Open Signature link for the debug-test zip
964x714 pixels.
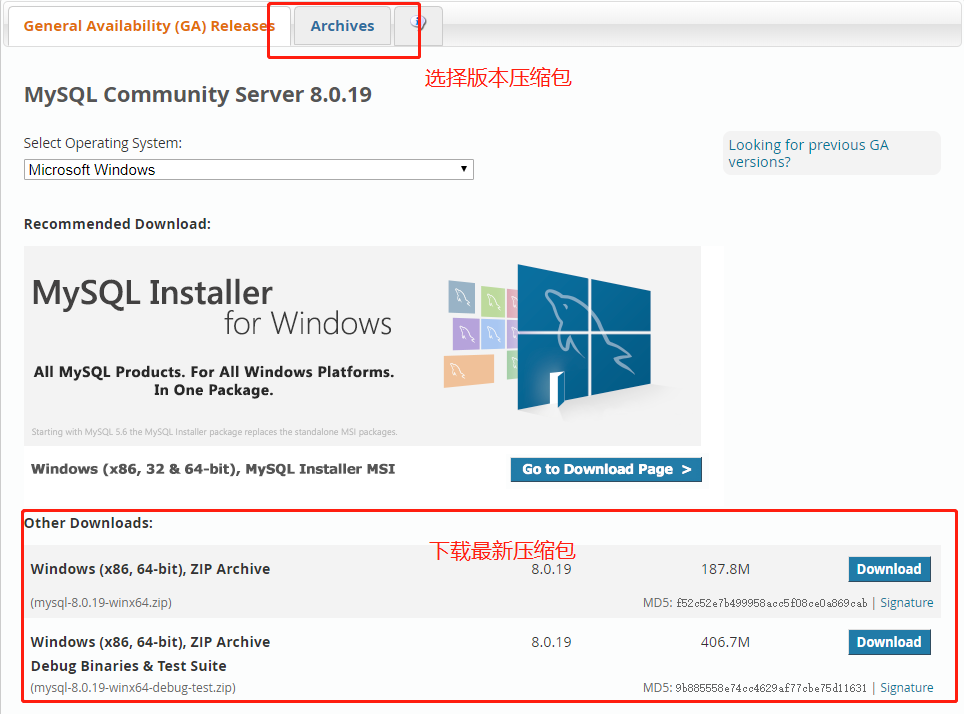[906, 688]
